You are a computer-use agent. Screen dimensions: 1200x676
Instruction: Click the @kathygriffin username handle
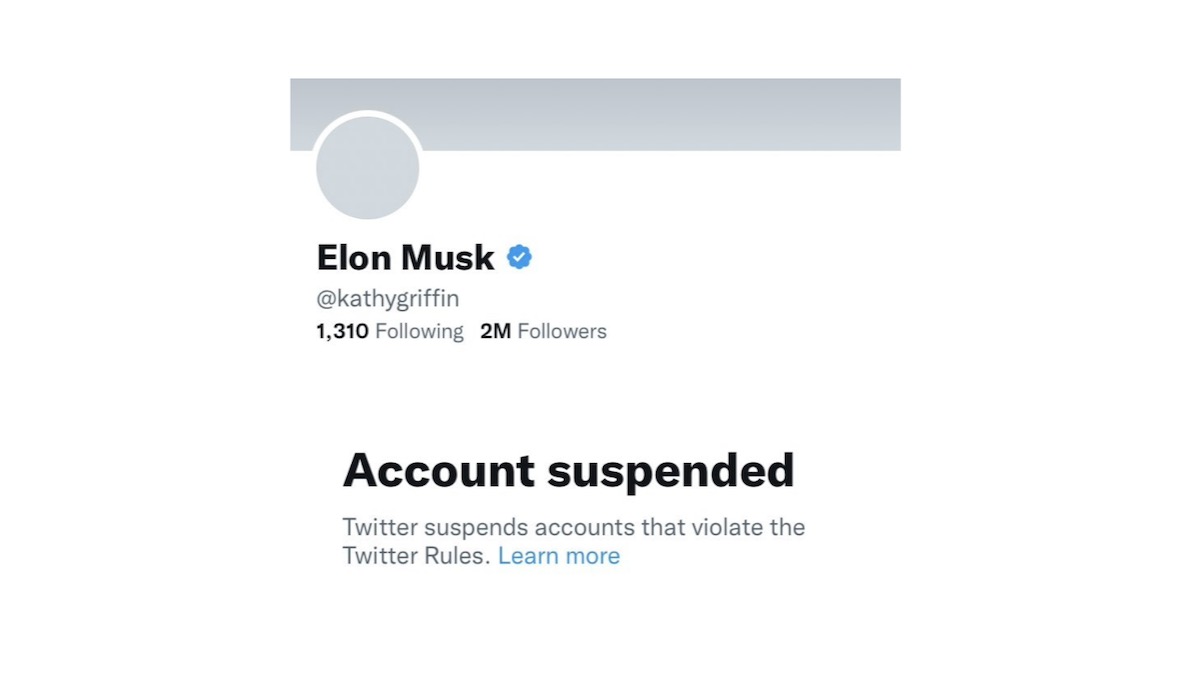click(387, 298)
